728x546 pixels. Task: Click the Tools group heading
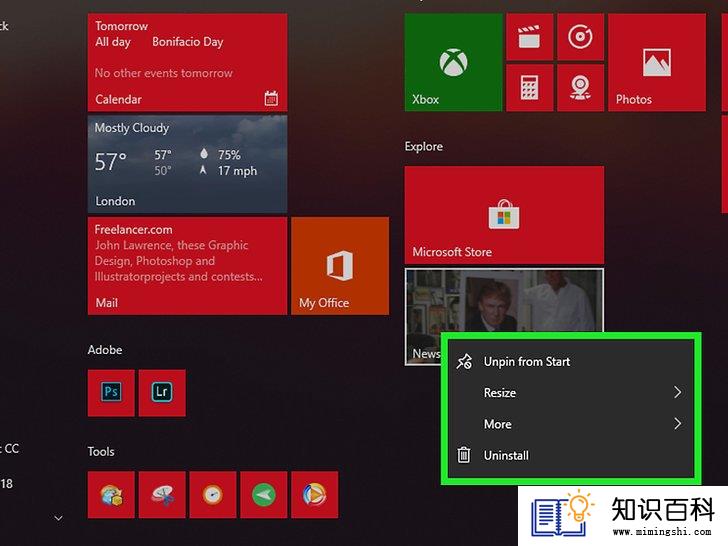101,451
